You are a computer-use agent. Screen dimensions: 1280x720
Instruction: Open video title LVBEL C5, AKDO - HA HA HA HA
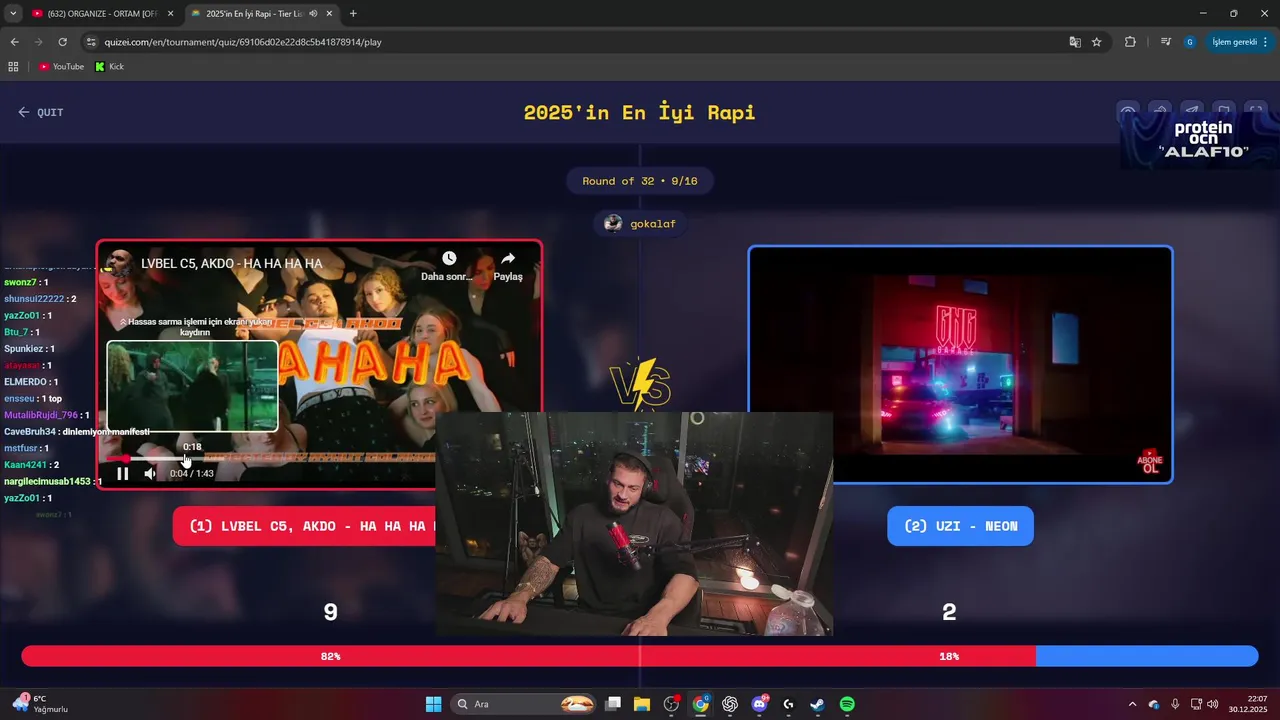(232, 263)
